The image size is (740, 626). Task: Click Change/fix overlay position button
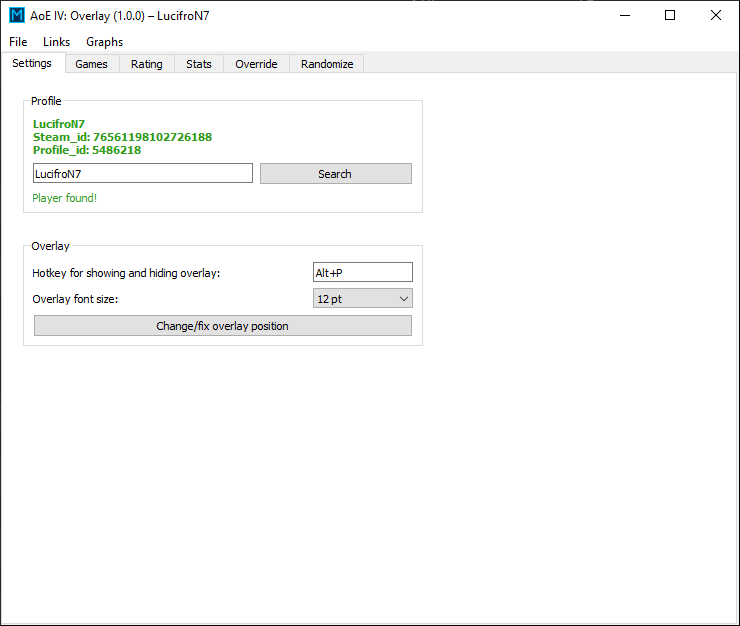(223, 326)
